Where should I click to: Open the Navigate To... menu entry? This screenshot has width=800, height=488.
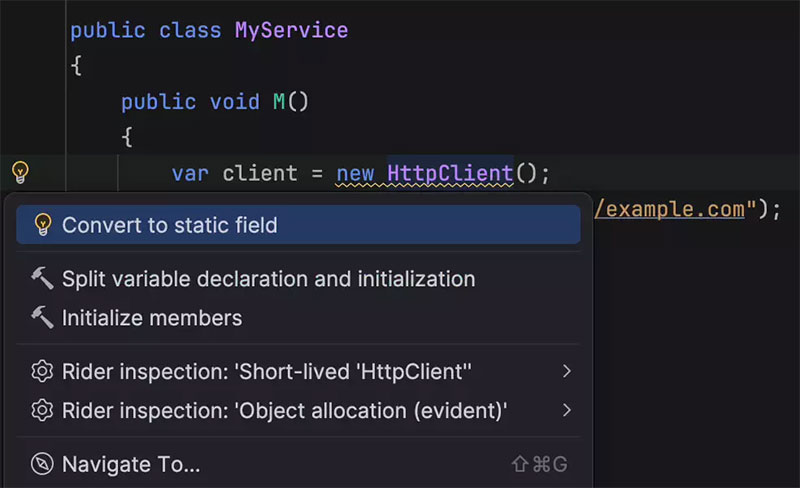coord(131,464)
